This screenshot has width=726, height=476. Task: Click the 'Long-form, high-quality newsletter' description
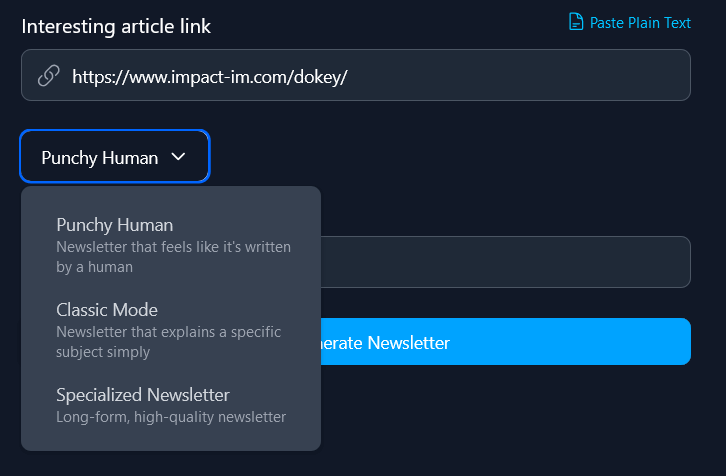171,417
